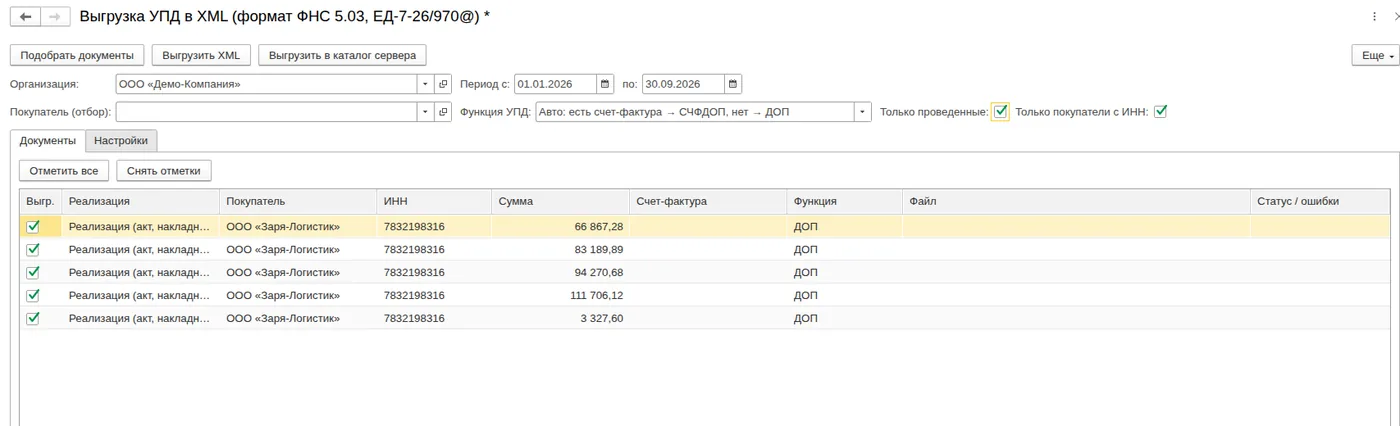Screen dimensions: 1400x426
Task: Click Покупатель cell in the 3 327,60 row
Action: (298, 318)
